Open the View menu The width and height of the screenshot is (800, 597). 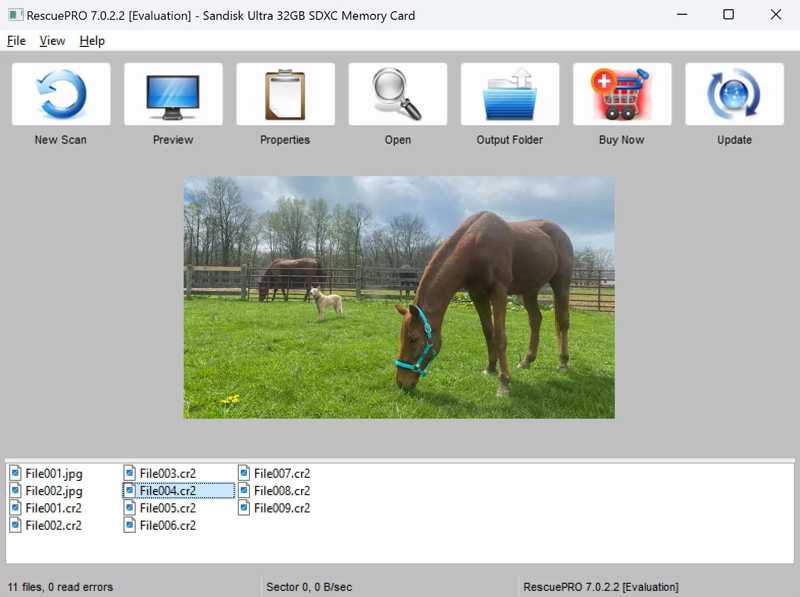click(x=52, y=41)
